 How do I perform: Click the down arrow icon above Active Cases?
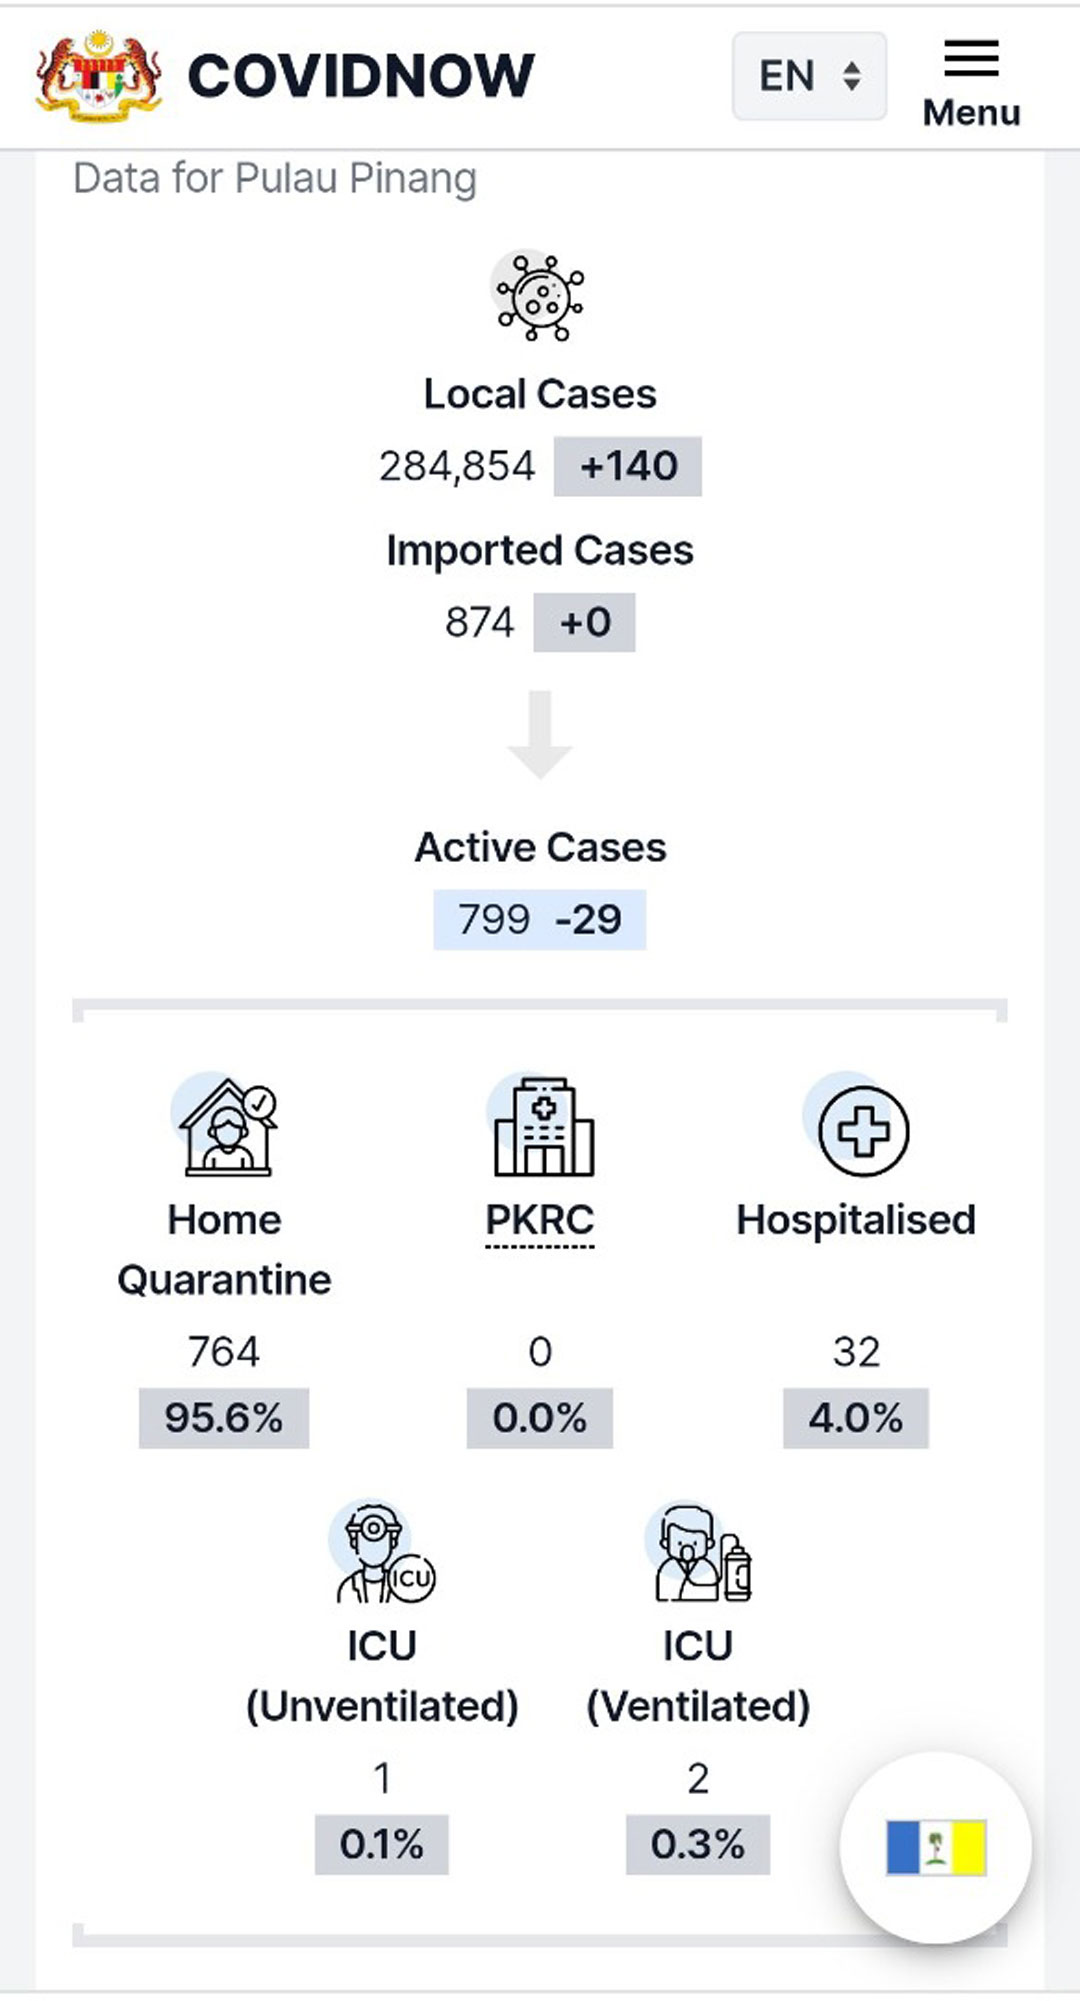[x=540, y=734]
